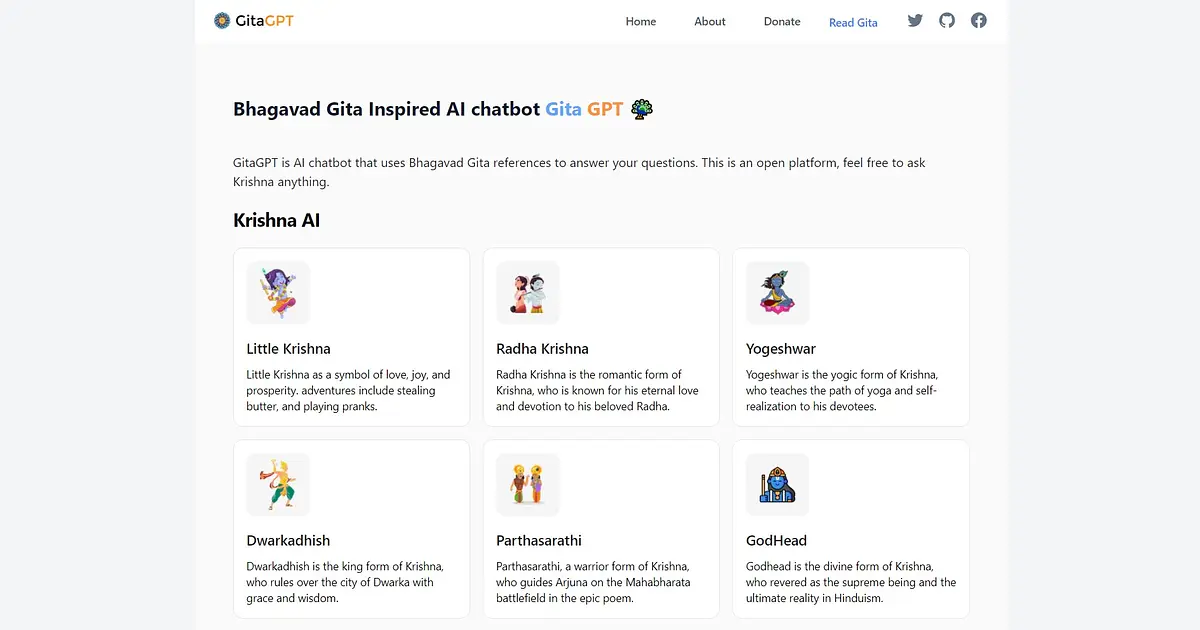The width and height of the screenshot is (1200, 630).
Task: Open the Donate page
Action: click(782, 22)
